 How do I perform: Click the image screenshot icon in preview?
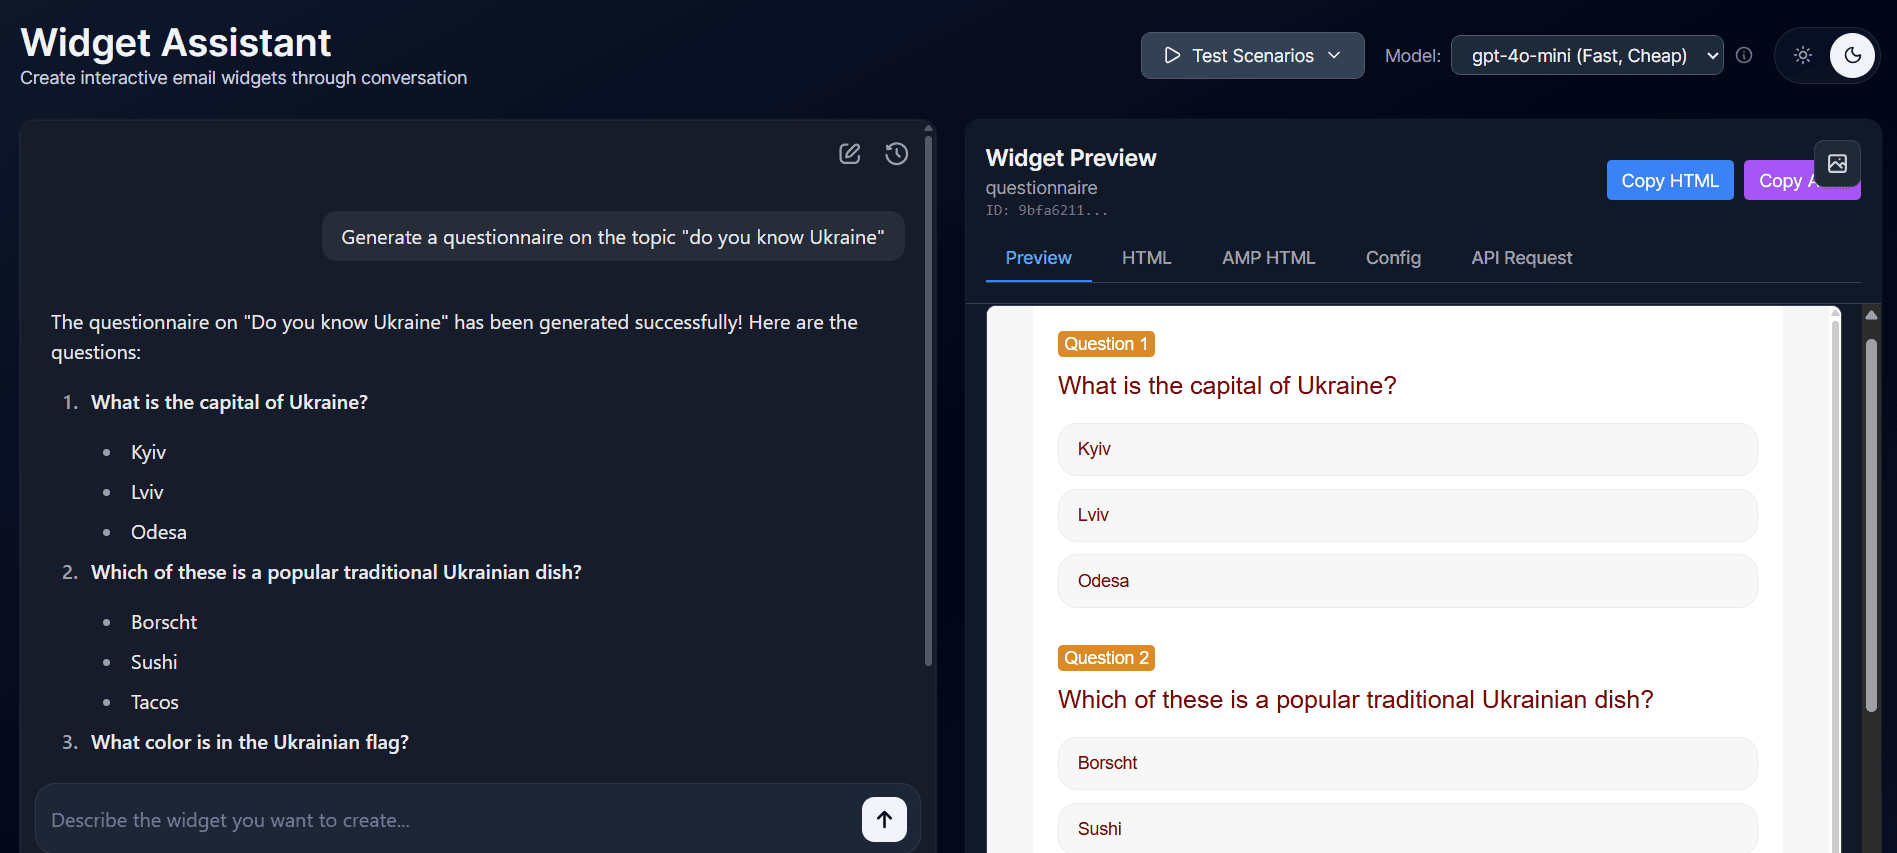point(1837,164)
